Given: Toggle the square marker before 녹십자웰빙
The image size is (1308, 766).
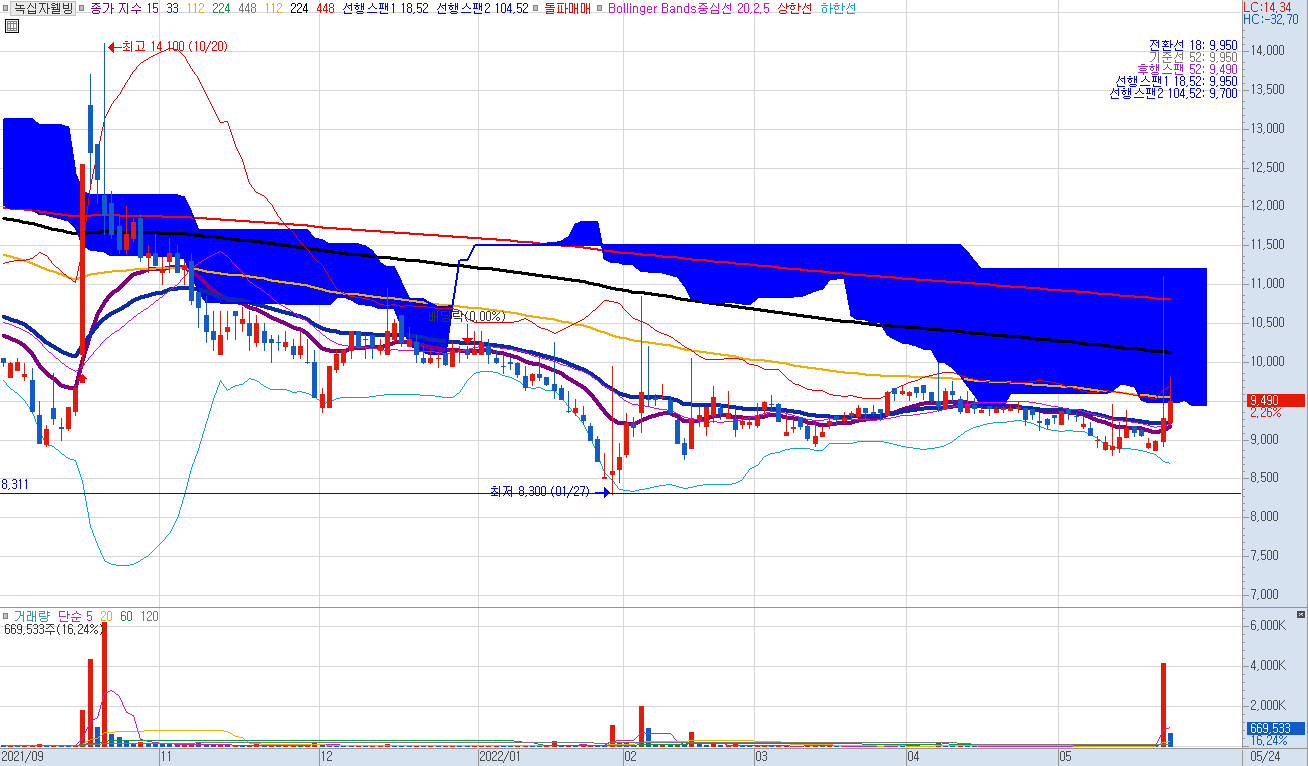Looking at the screenshot, I should pos(5,8).
